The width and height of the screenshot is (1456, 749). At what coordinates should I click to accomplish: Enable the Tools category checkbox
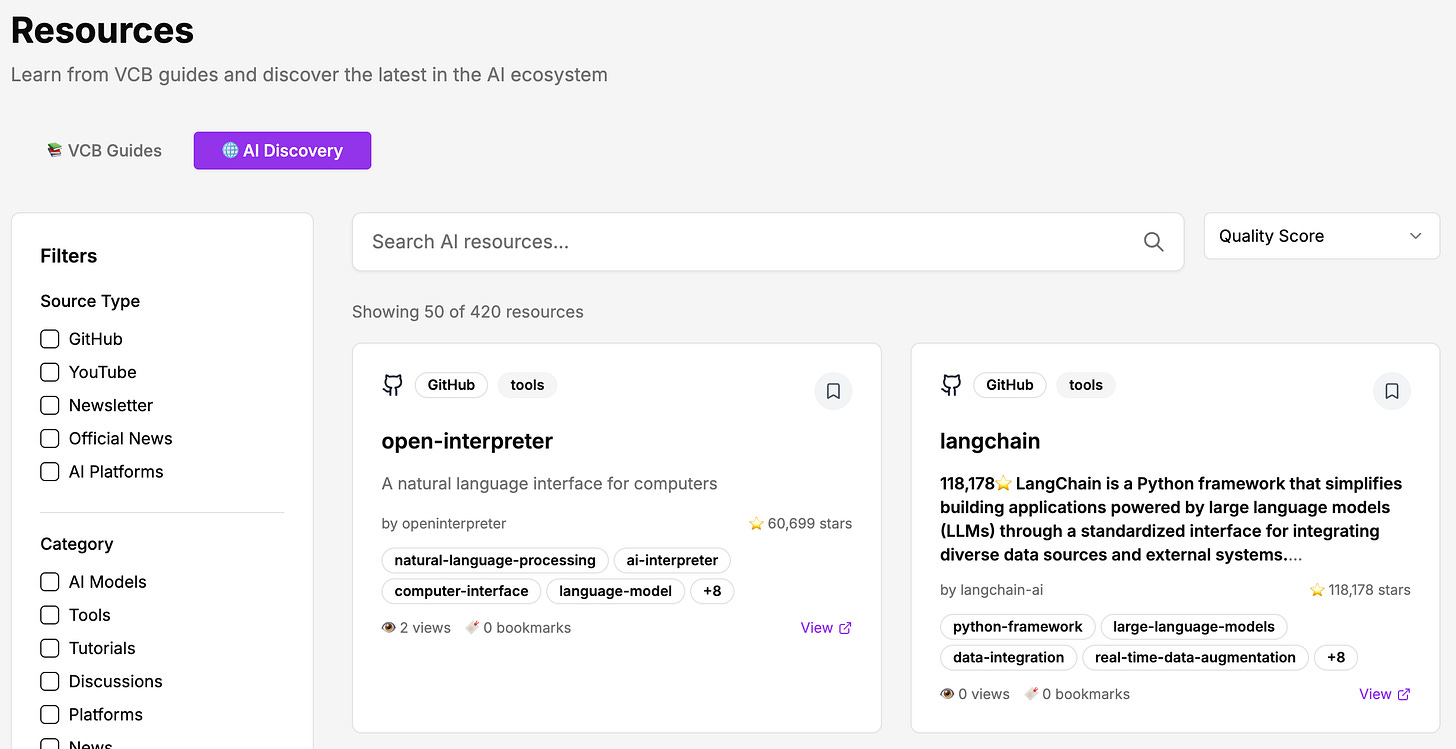50,615
